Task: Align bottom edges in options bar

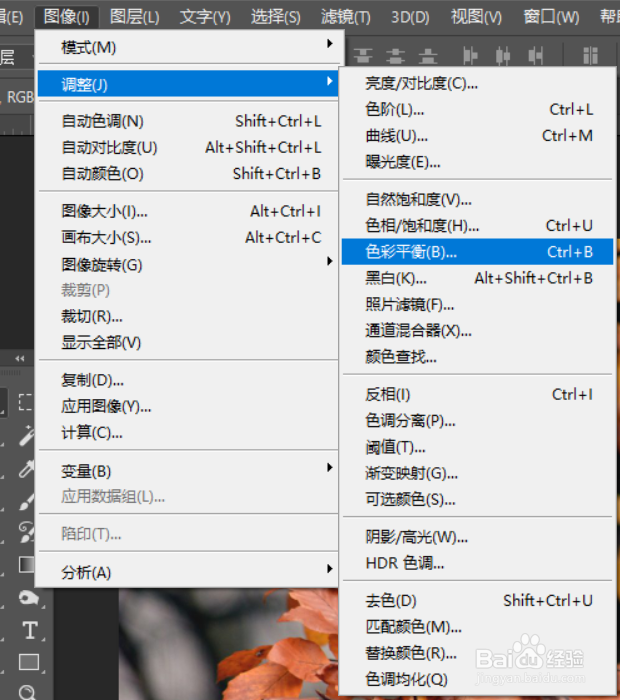Action: pos(428,56)
